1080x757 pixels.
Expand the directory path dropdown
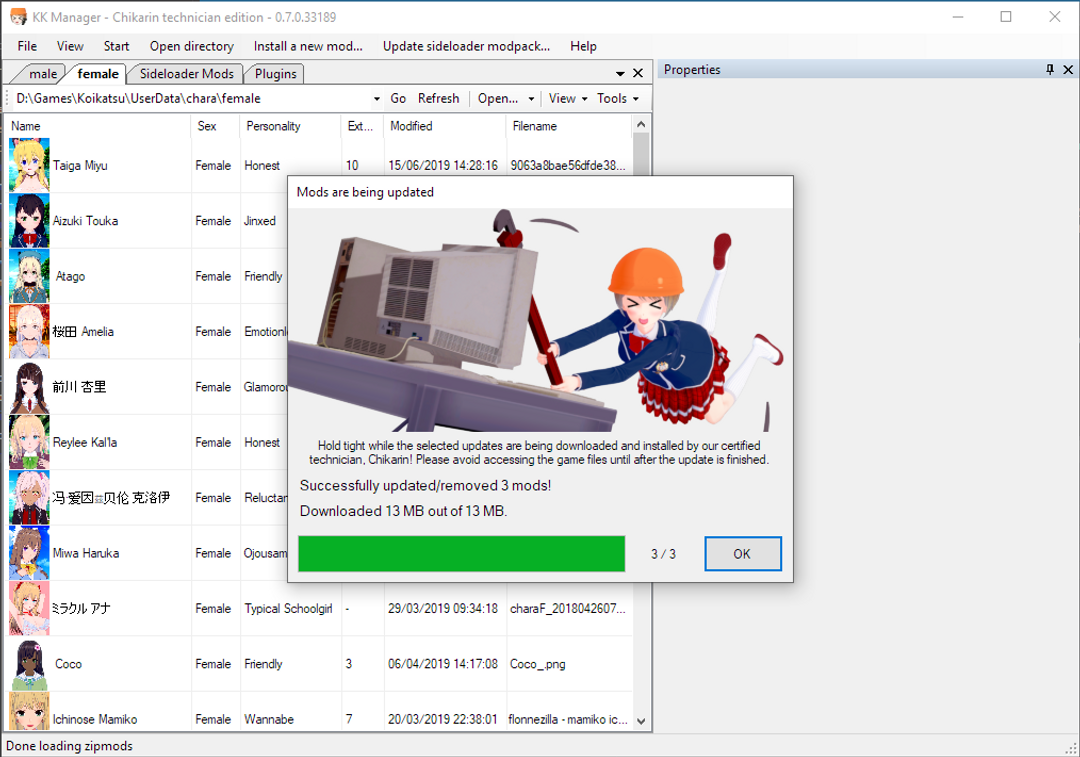point(377,99)
